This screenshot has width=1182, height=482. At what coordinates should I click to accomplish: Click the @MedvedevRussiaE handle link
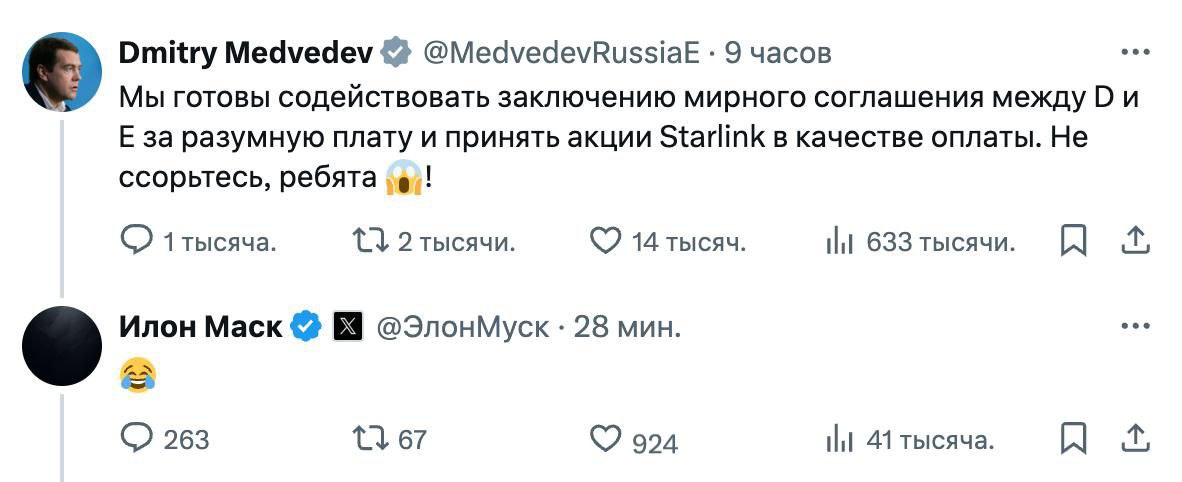pos(562,52)
